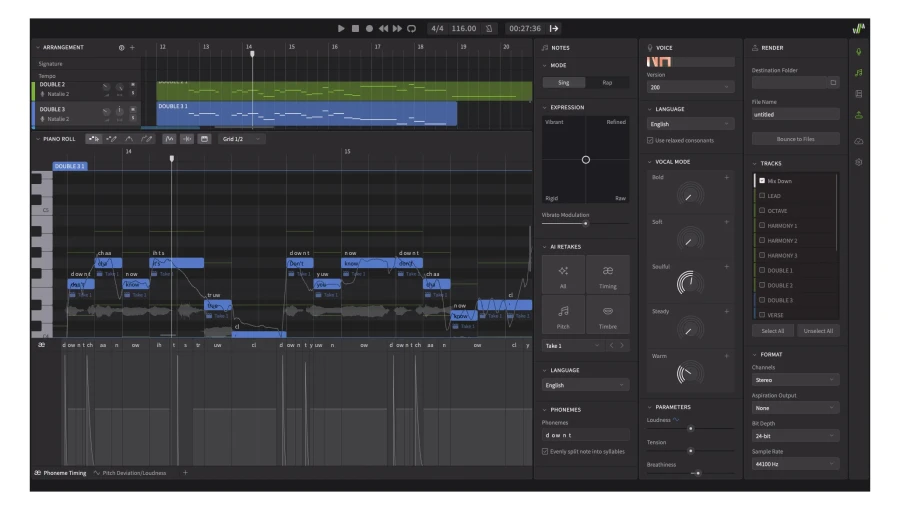
Task: Add a parameter panel tab with plus
Action: pos(185,473)
